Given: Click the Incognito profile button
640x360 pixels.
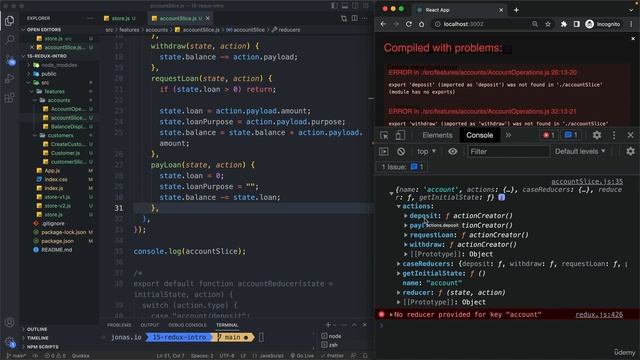Looking at the screenshot, I should [603, 24].
